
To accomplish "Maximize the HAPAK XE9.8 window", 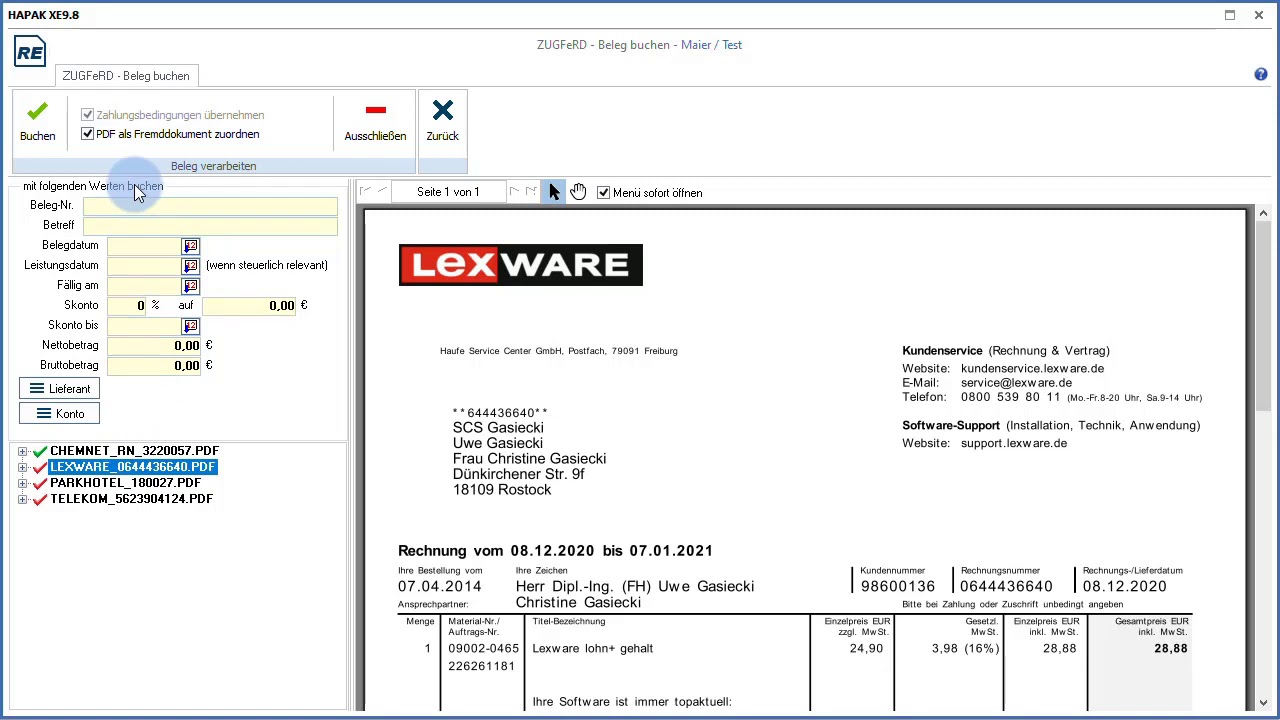I will click(1230, 15).
